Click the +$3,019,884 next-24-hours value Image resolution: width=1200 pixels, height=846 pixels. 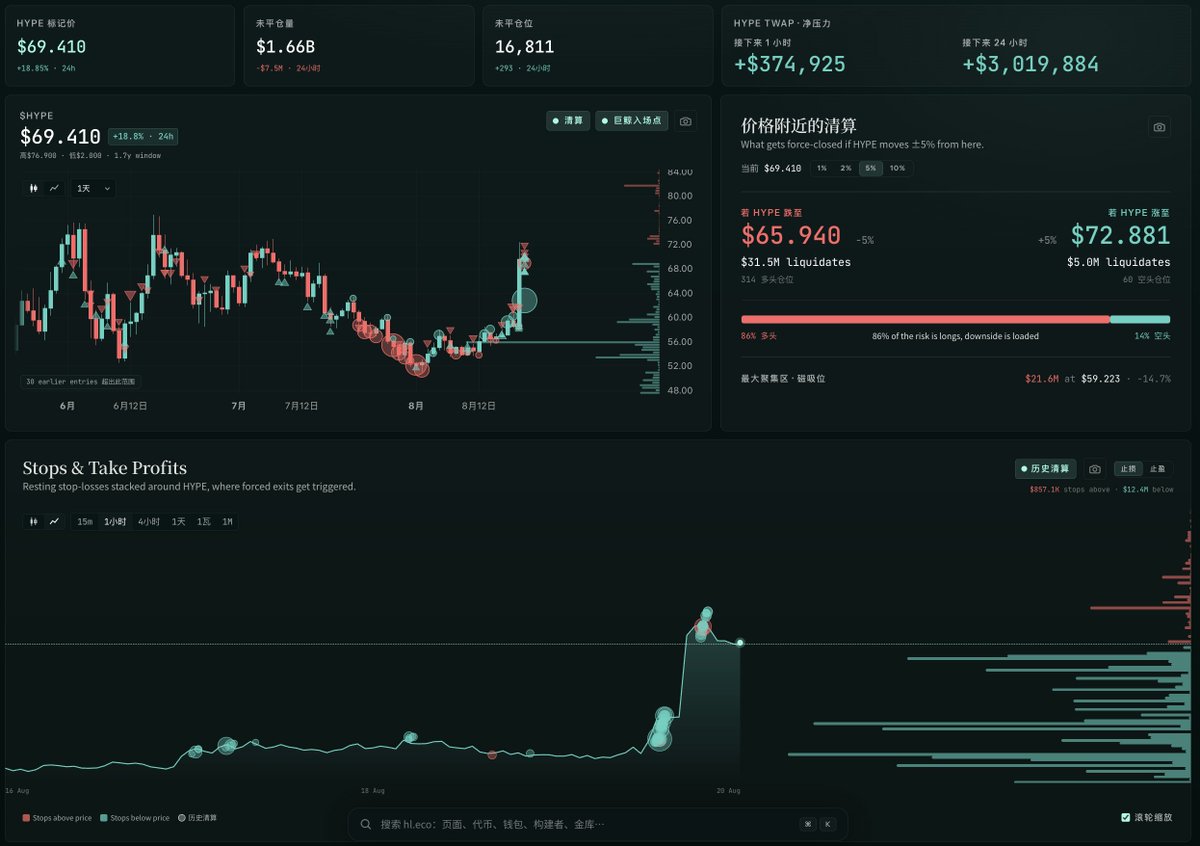1030,64
